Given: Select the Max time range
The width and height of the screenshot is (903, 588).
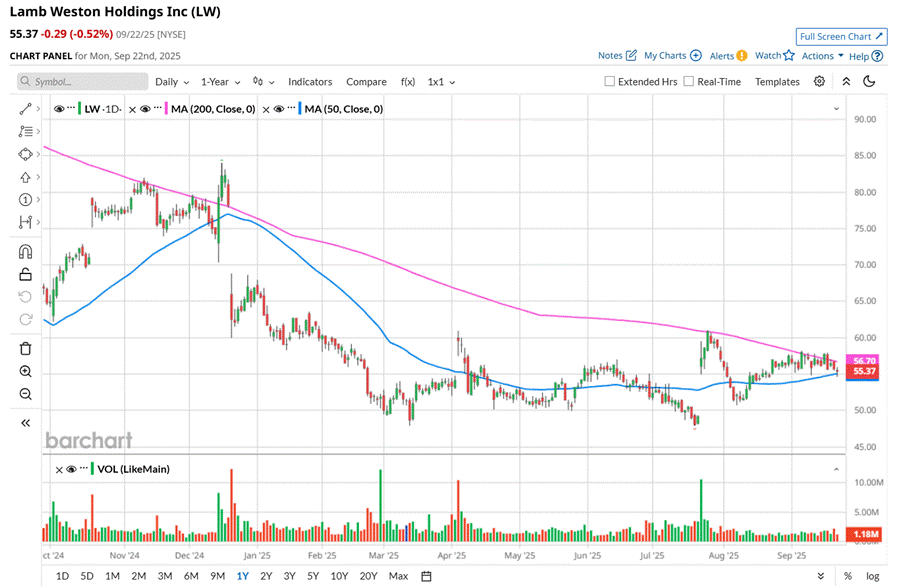Looking at the screenshot, I should (x=398, y=576).
